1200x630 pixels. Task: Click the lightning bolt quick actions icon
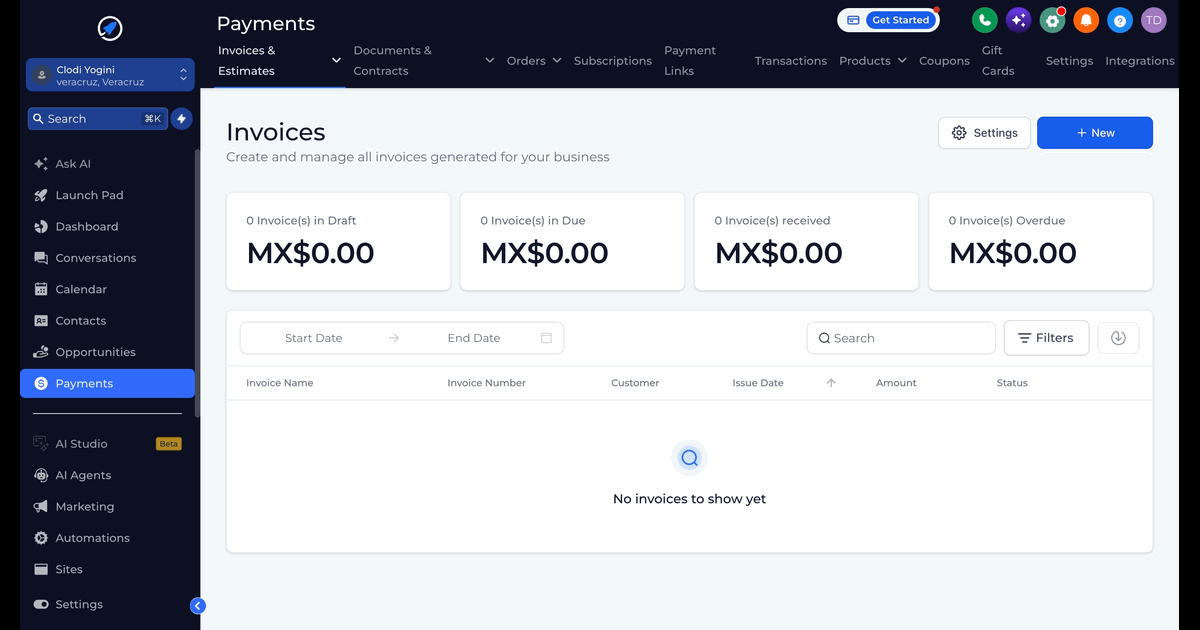pos(181,118)
